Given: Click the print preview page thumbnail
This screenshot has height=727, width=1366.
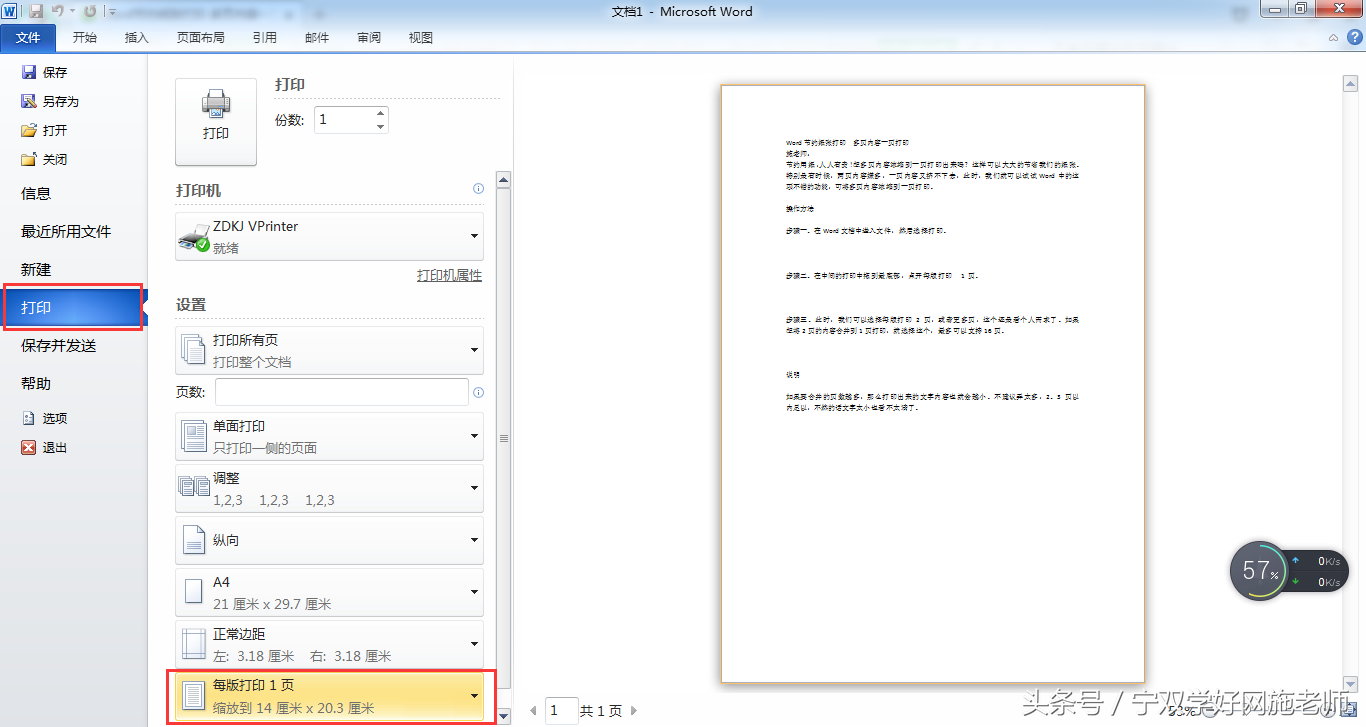Looking at the screenshot, I should 932,384.
